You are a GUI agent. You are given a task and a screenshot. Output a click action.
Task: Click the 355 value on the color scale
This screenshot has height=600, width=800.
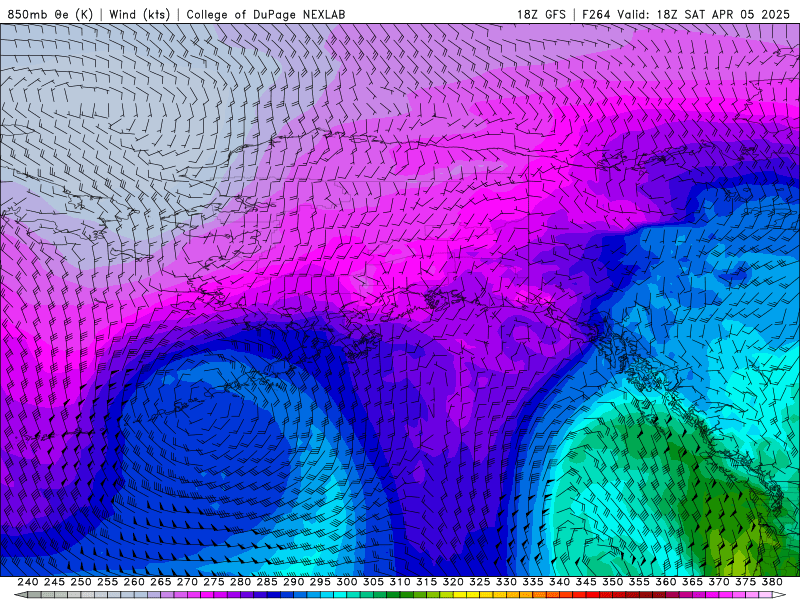639,582
